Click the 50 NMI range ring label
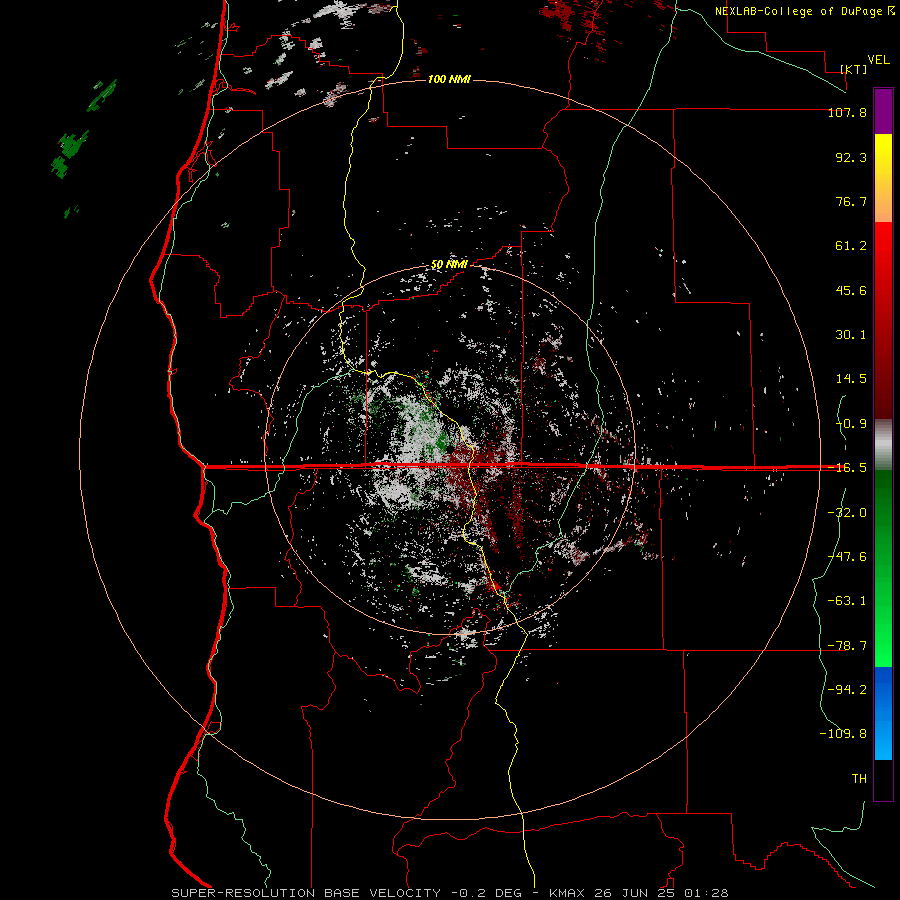 (x=449, y=264)
